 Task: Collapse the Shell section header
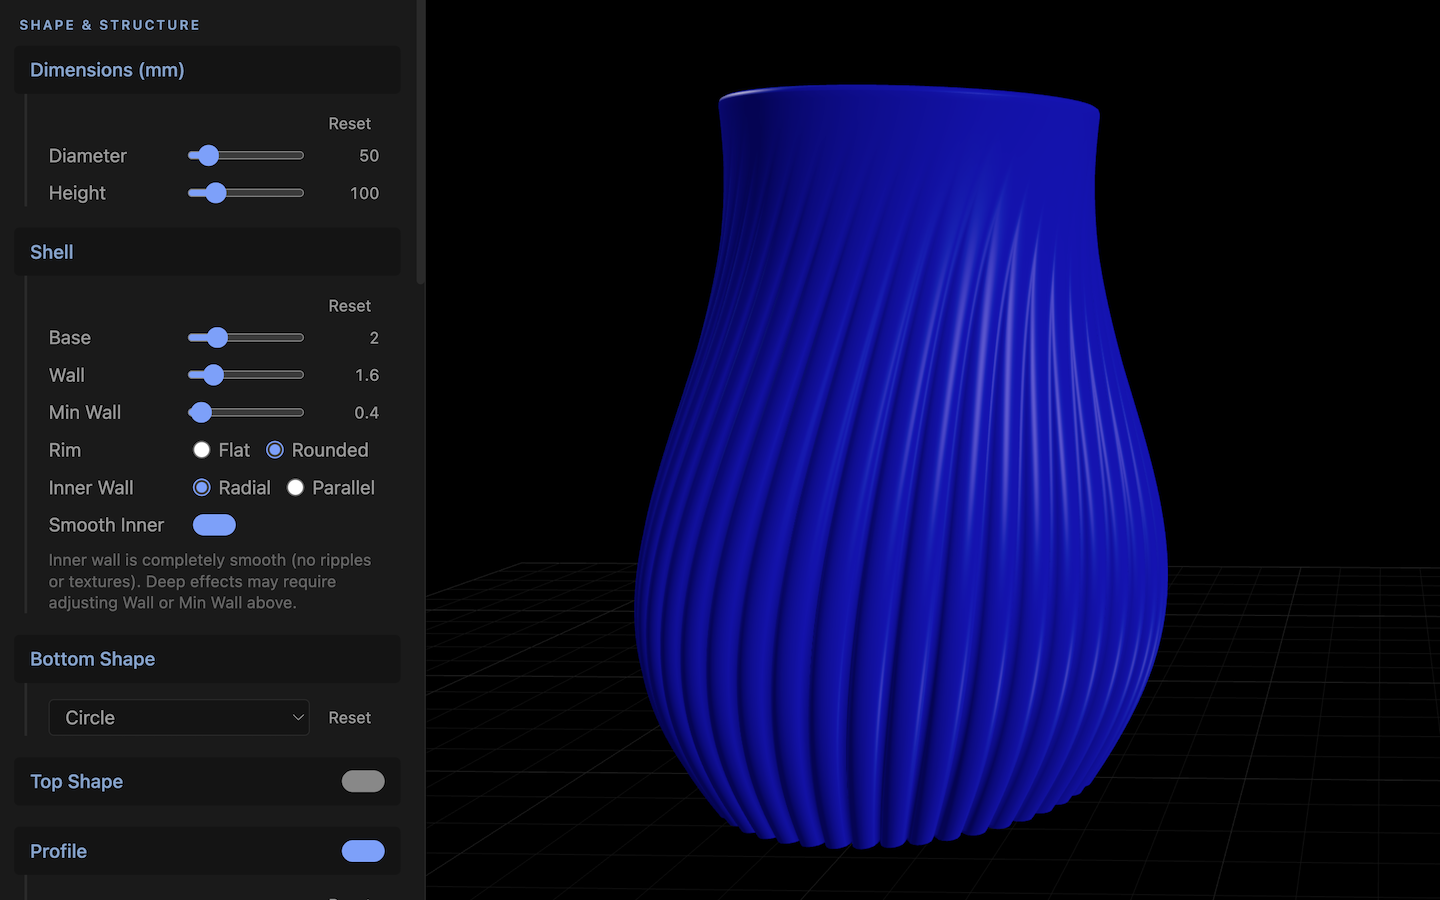pos(207,252)
